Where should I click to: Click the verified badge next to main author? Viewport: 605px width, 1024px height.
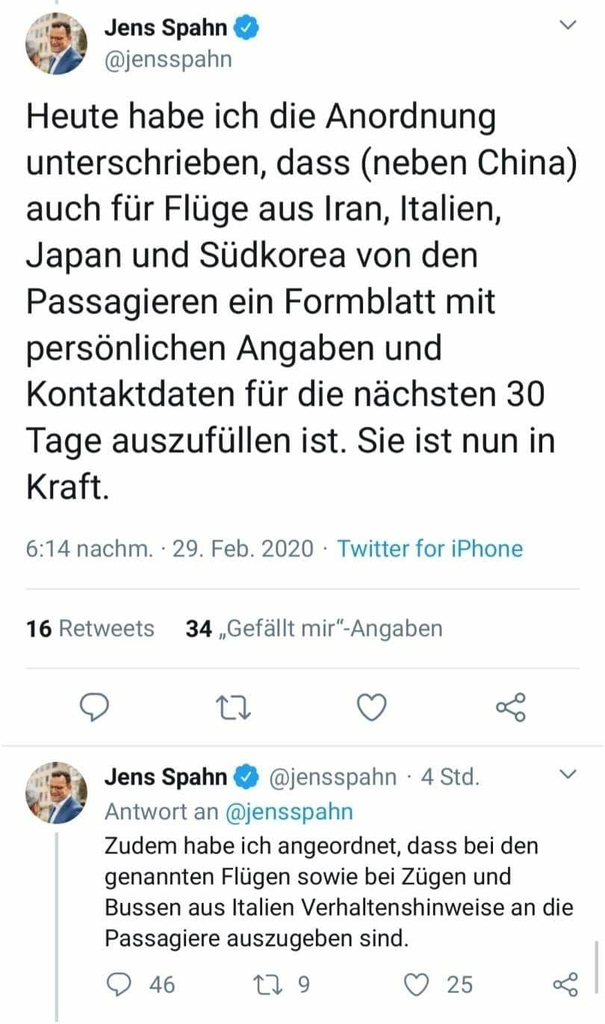coord(247,29)
